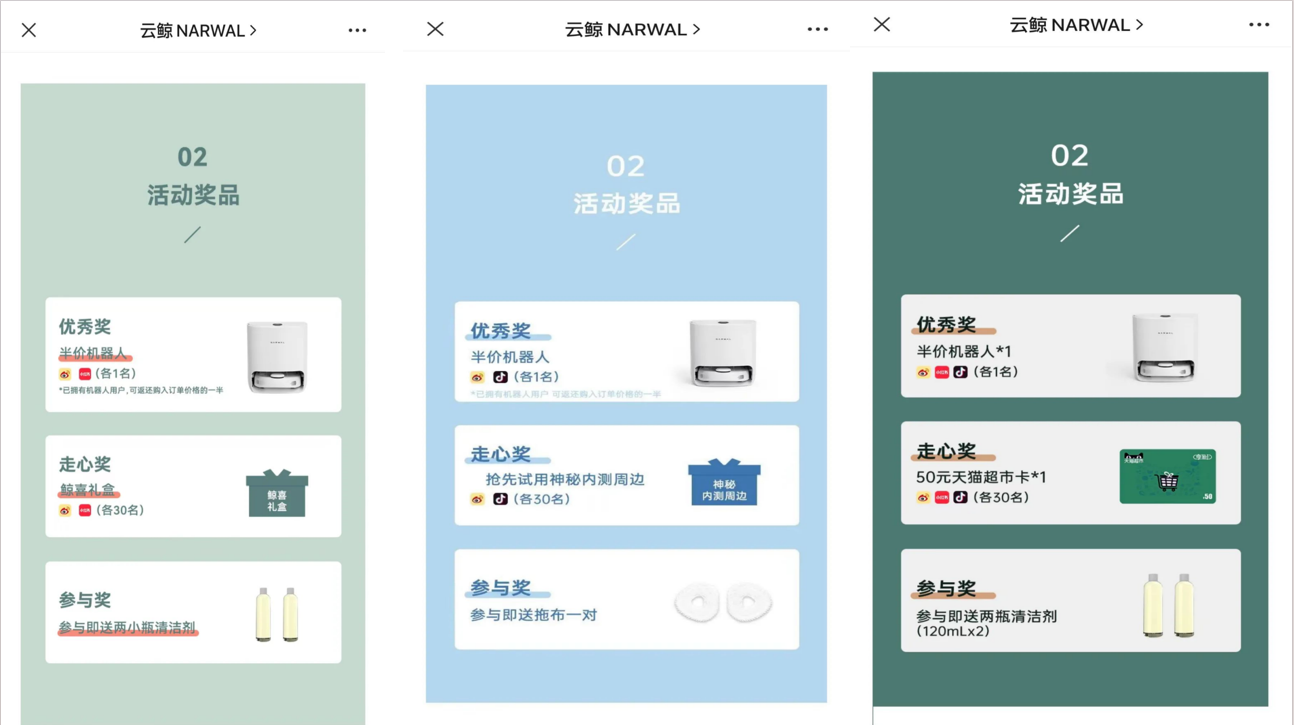The height and width of the screenshot is (725, 1294).
Task: Click (各30名) text in light green 走心奖 card
Action: [120, 511]
